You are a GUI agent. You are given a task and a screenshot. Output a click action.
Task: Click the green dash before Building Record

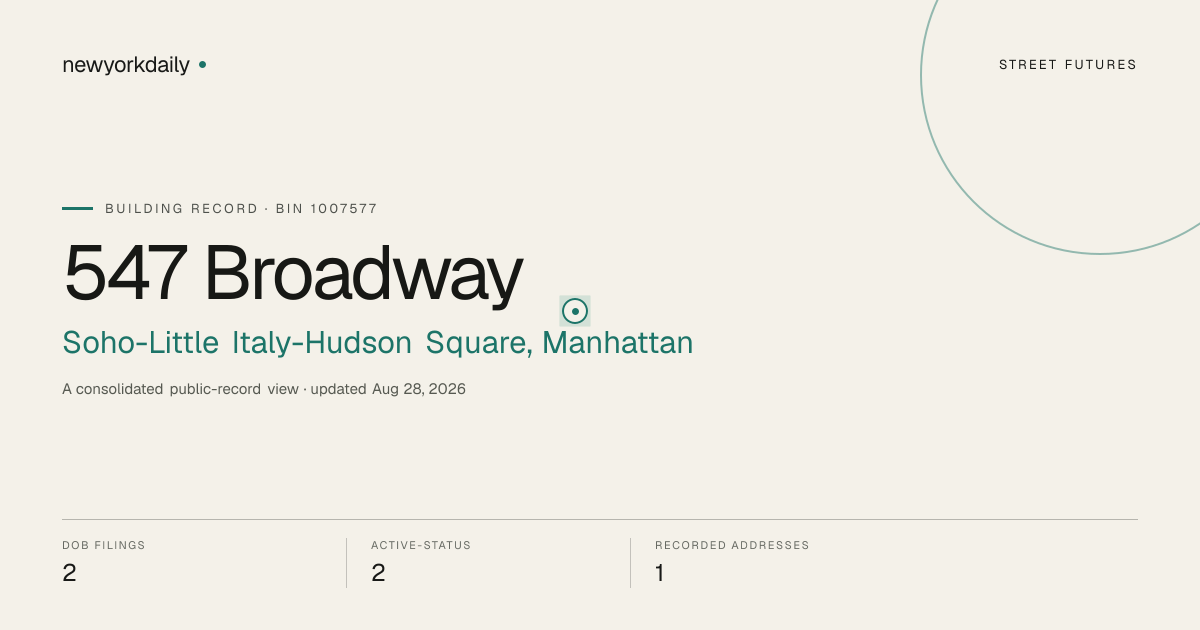tap(77, 208)
